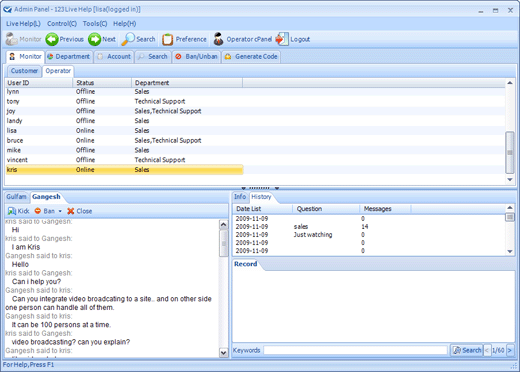Click operator list scroll down arrow

510,180
